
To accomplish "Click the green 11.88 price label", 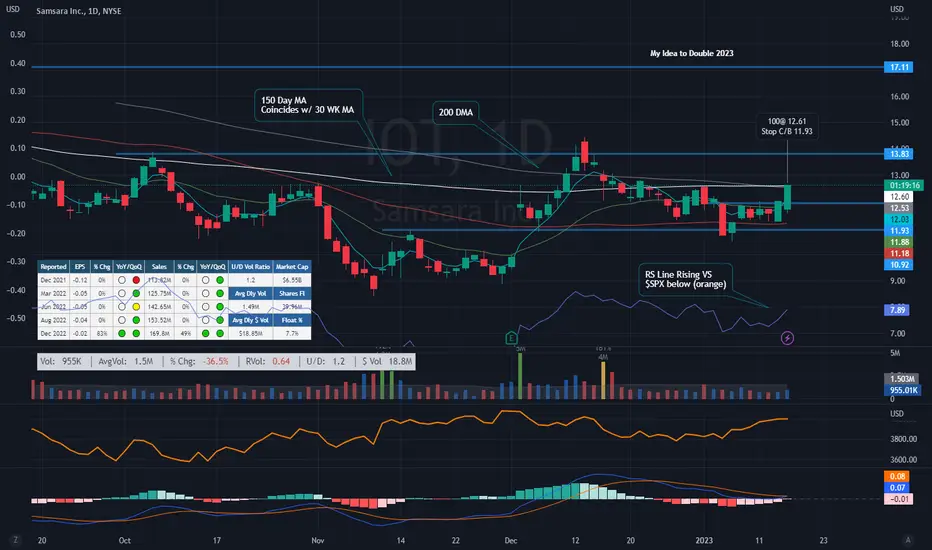I will [899, 242].
